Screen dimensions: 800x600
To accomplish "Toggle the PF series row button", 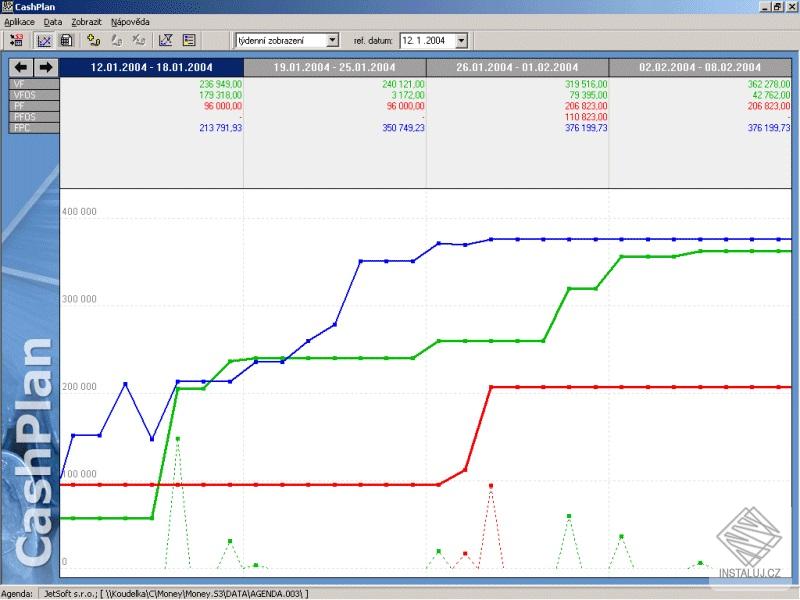I will click(34, 106).
